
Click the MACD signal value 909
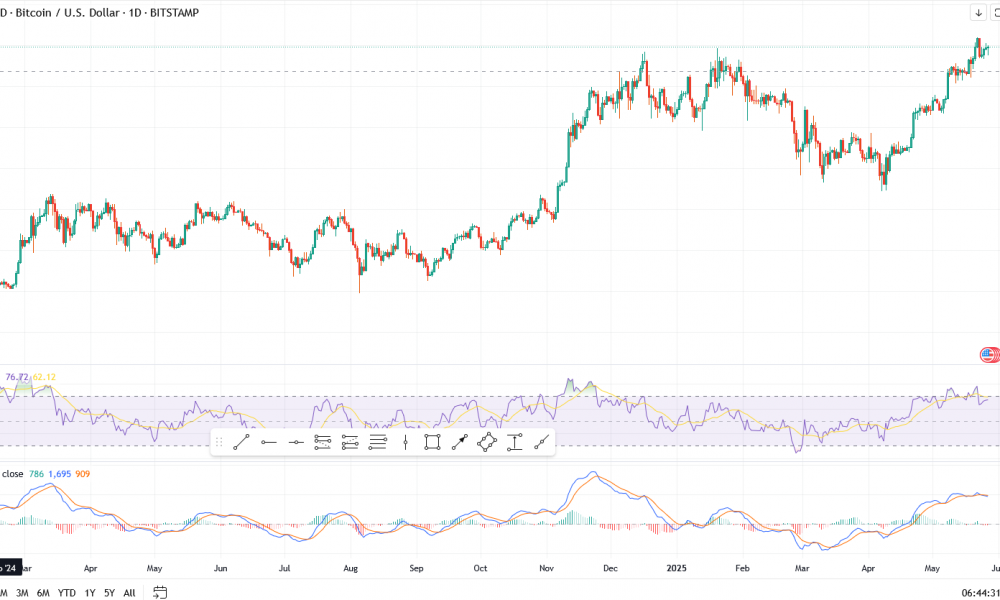(82, 474)
